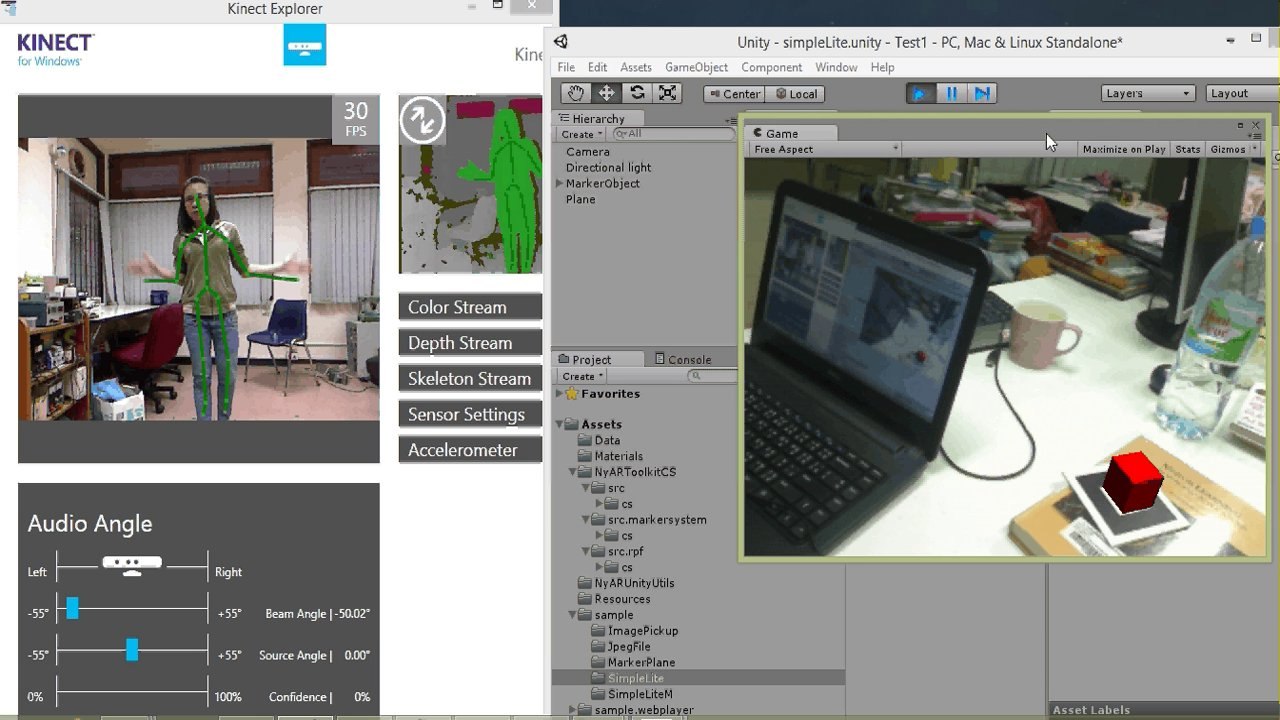Select Camera in the Hierarchy
Viewport: 1280px width, 720px height.
point(587,152)
